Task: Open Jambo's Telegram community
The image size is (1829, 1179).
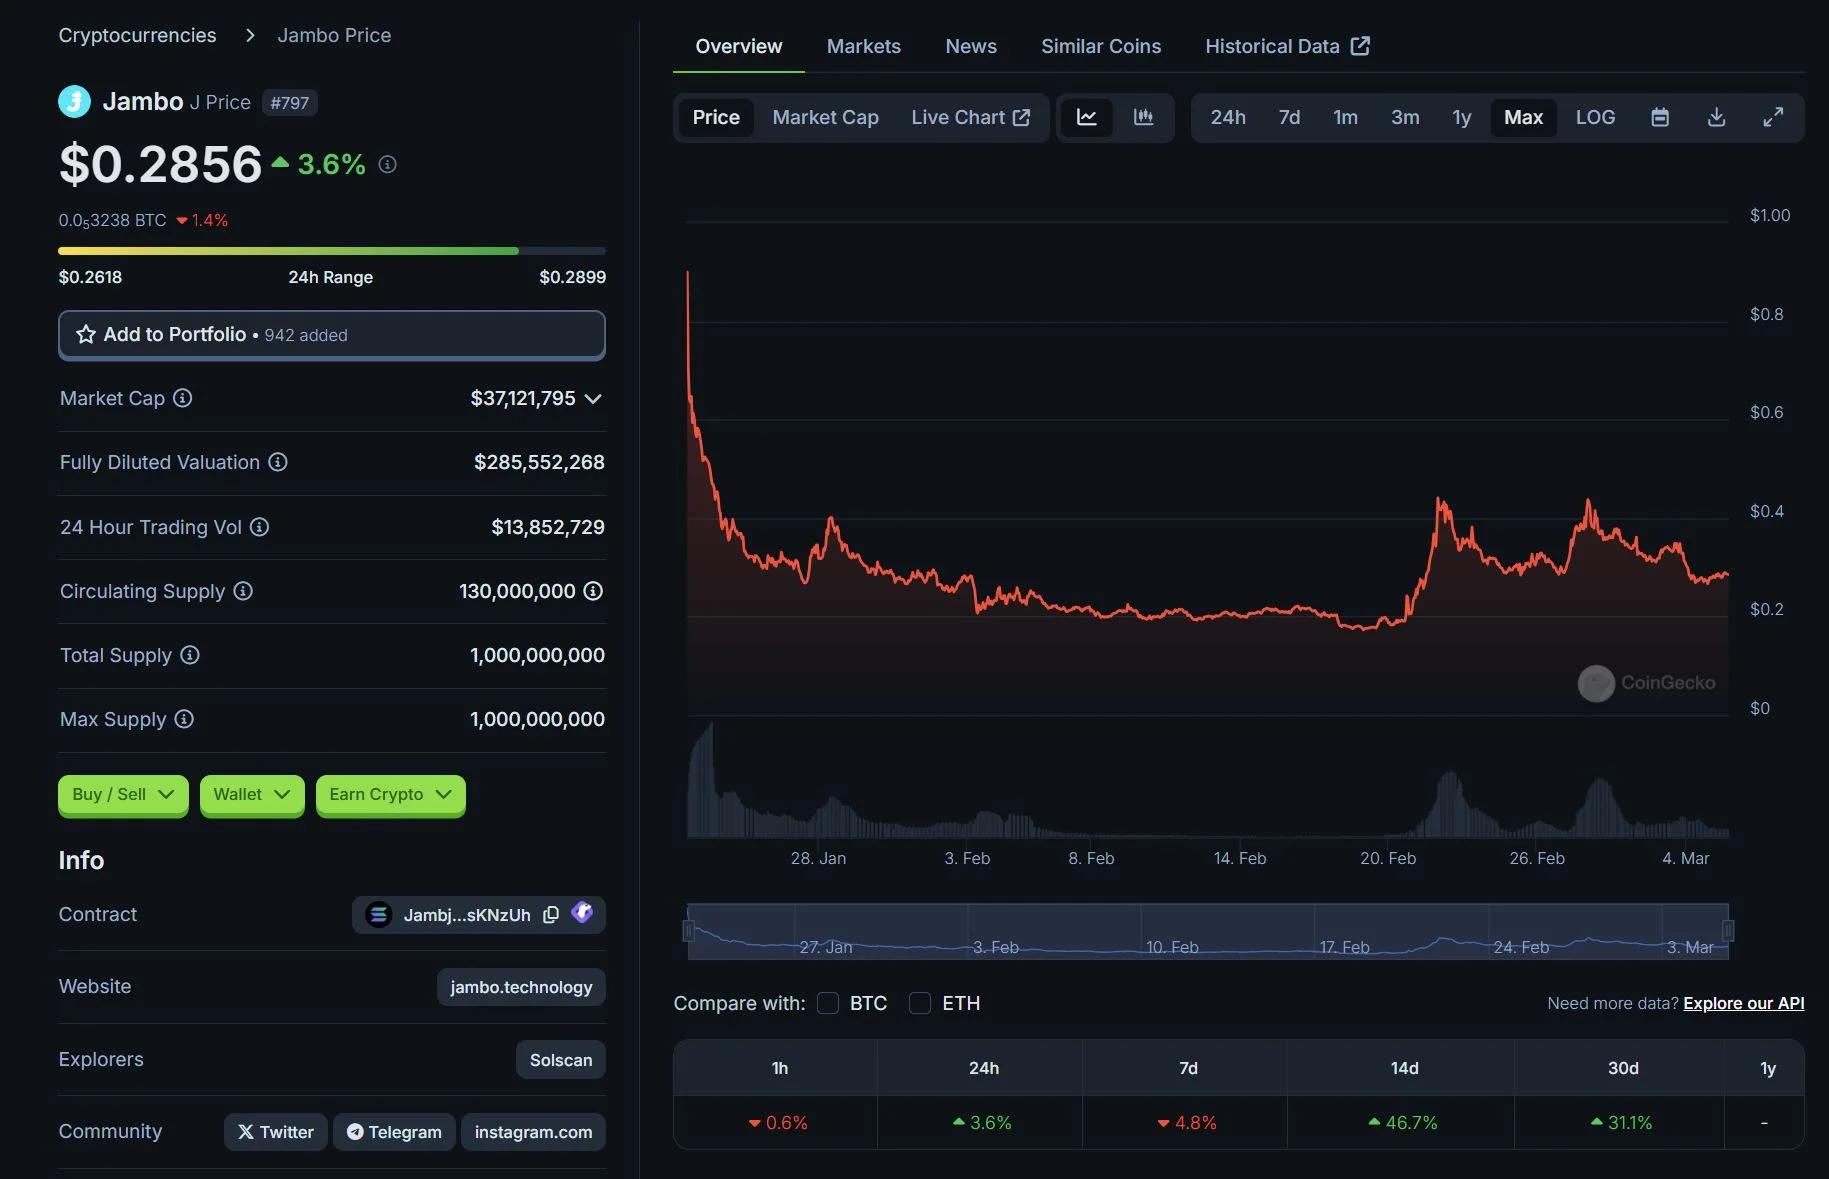Action: pos(393,1132)
